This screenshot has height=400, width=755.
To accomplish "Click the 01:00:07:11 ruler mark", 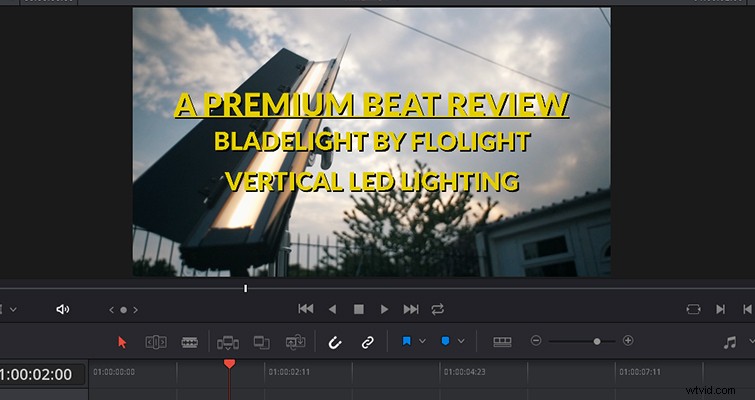I will [x=640, y=372].
